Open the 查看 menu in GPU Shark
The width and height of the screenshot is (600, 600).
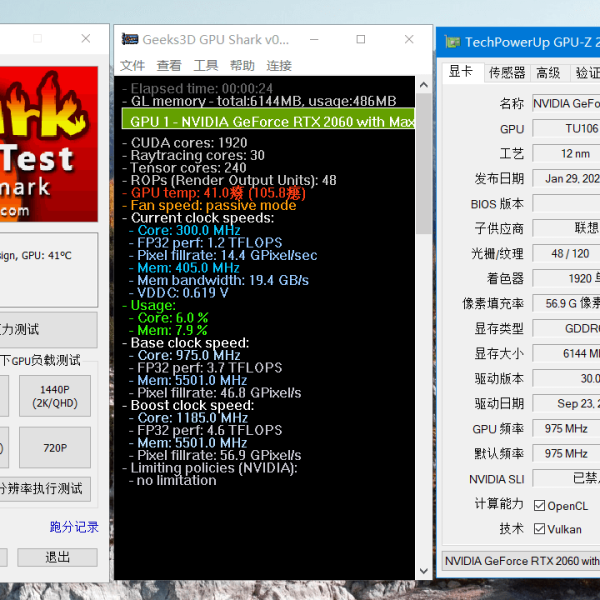click(x=169, y=65)
